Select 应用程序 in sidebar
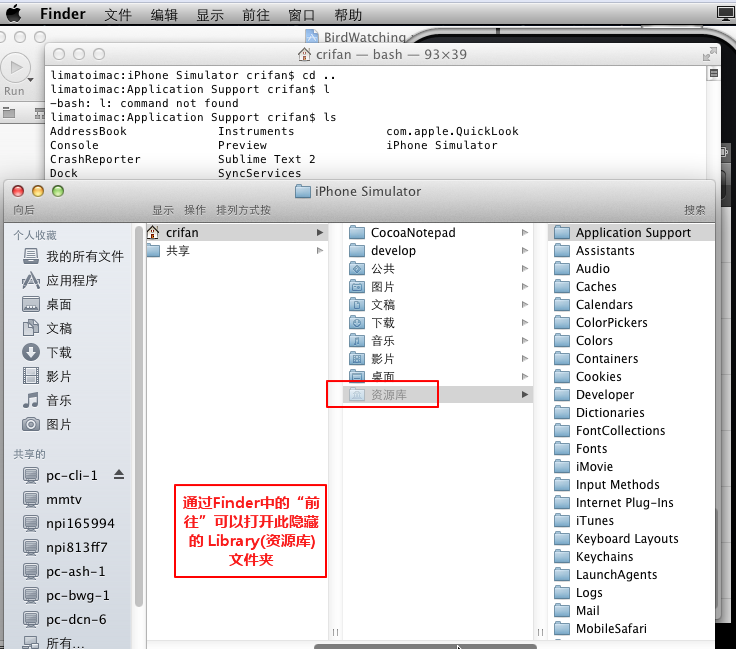 (x=60, y=280)
